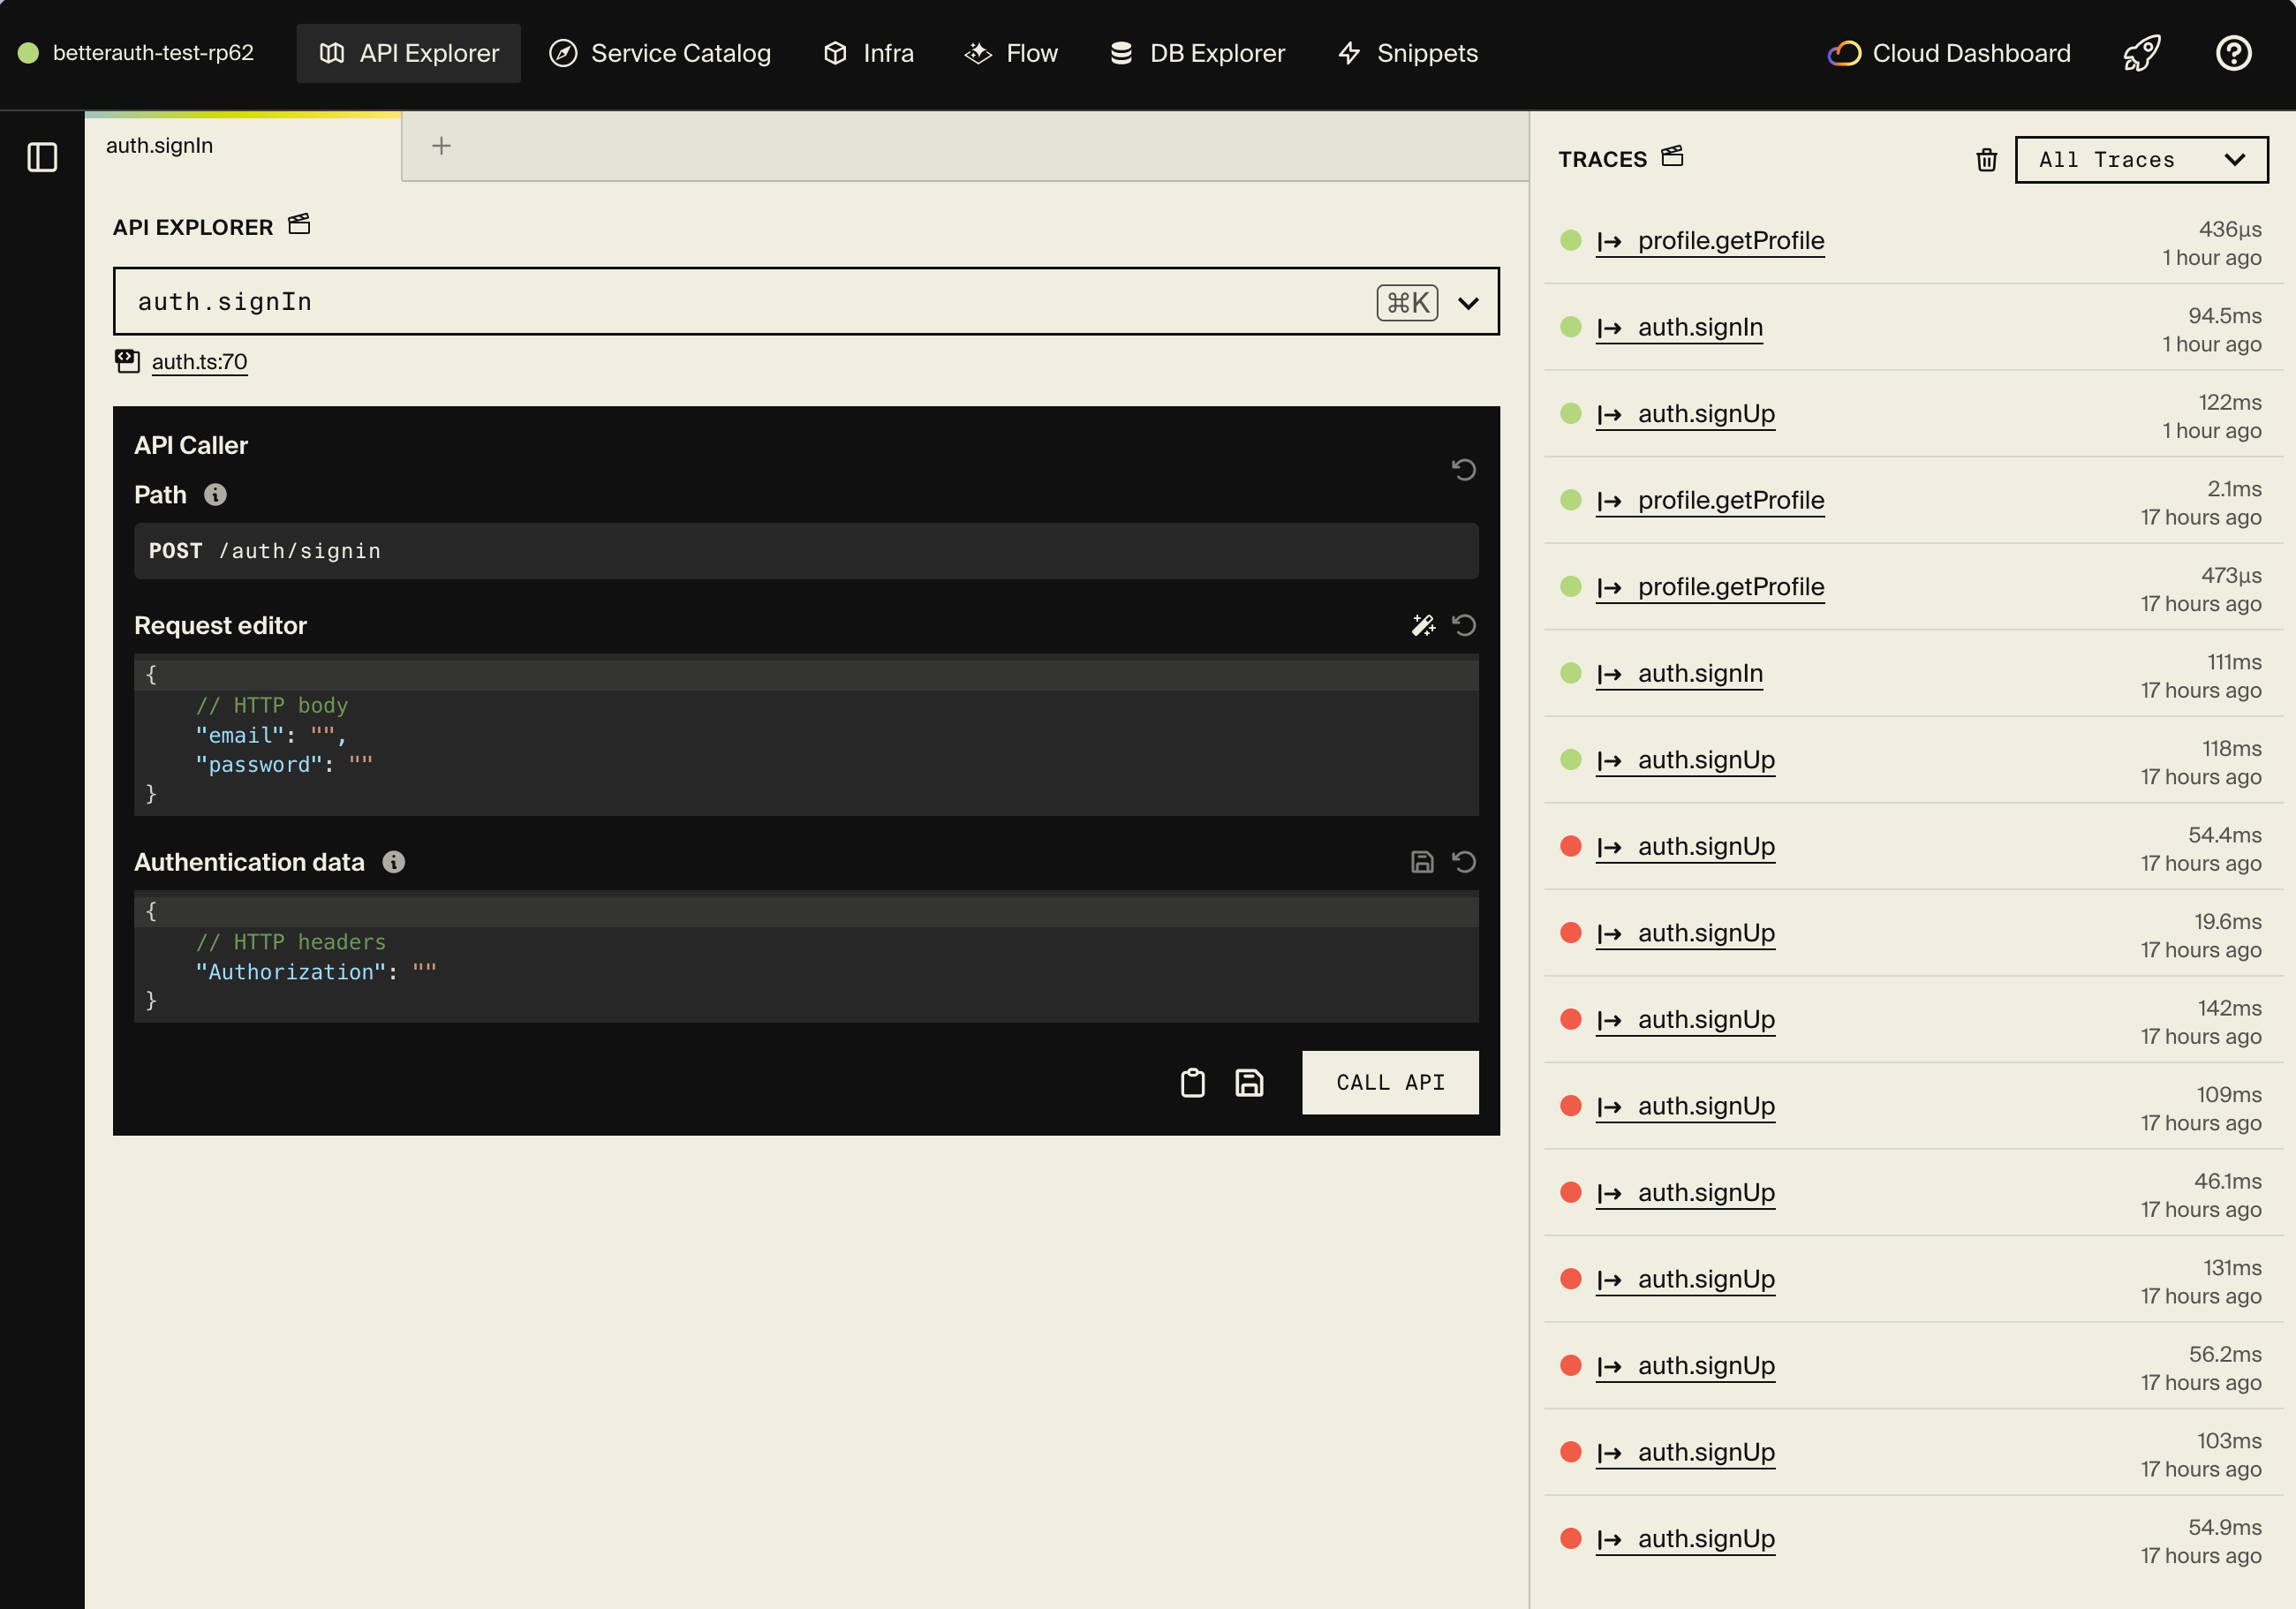Screen dimensions: 2296x1609
Task: Open the All Traces filter dropdown
Action: [x=2140, y=159]
